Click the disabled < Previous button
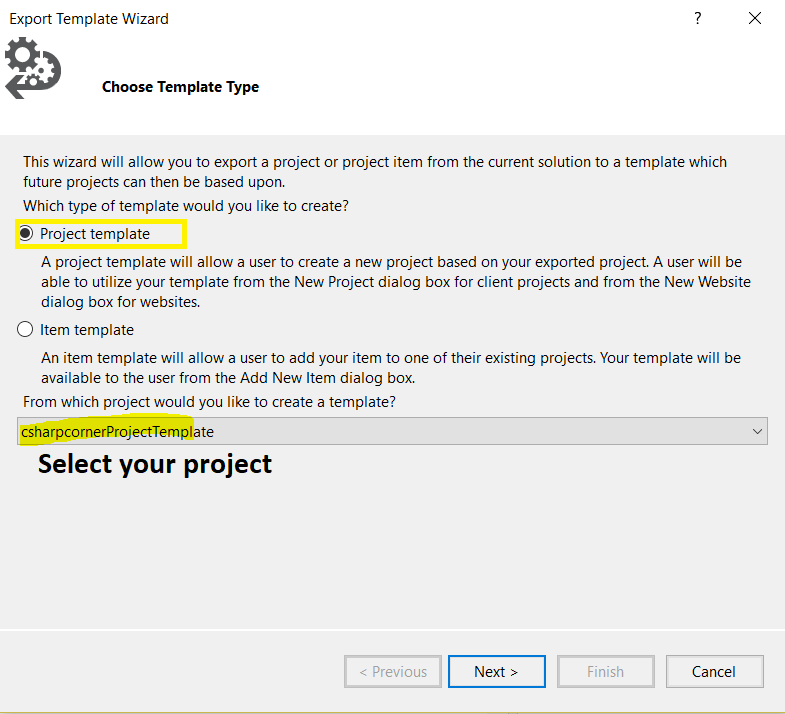 (x=393, y=671)
